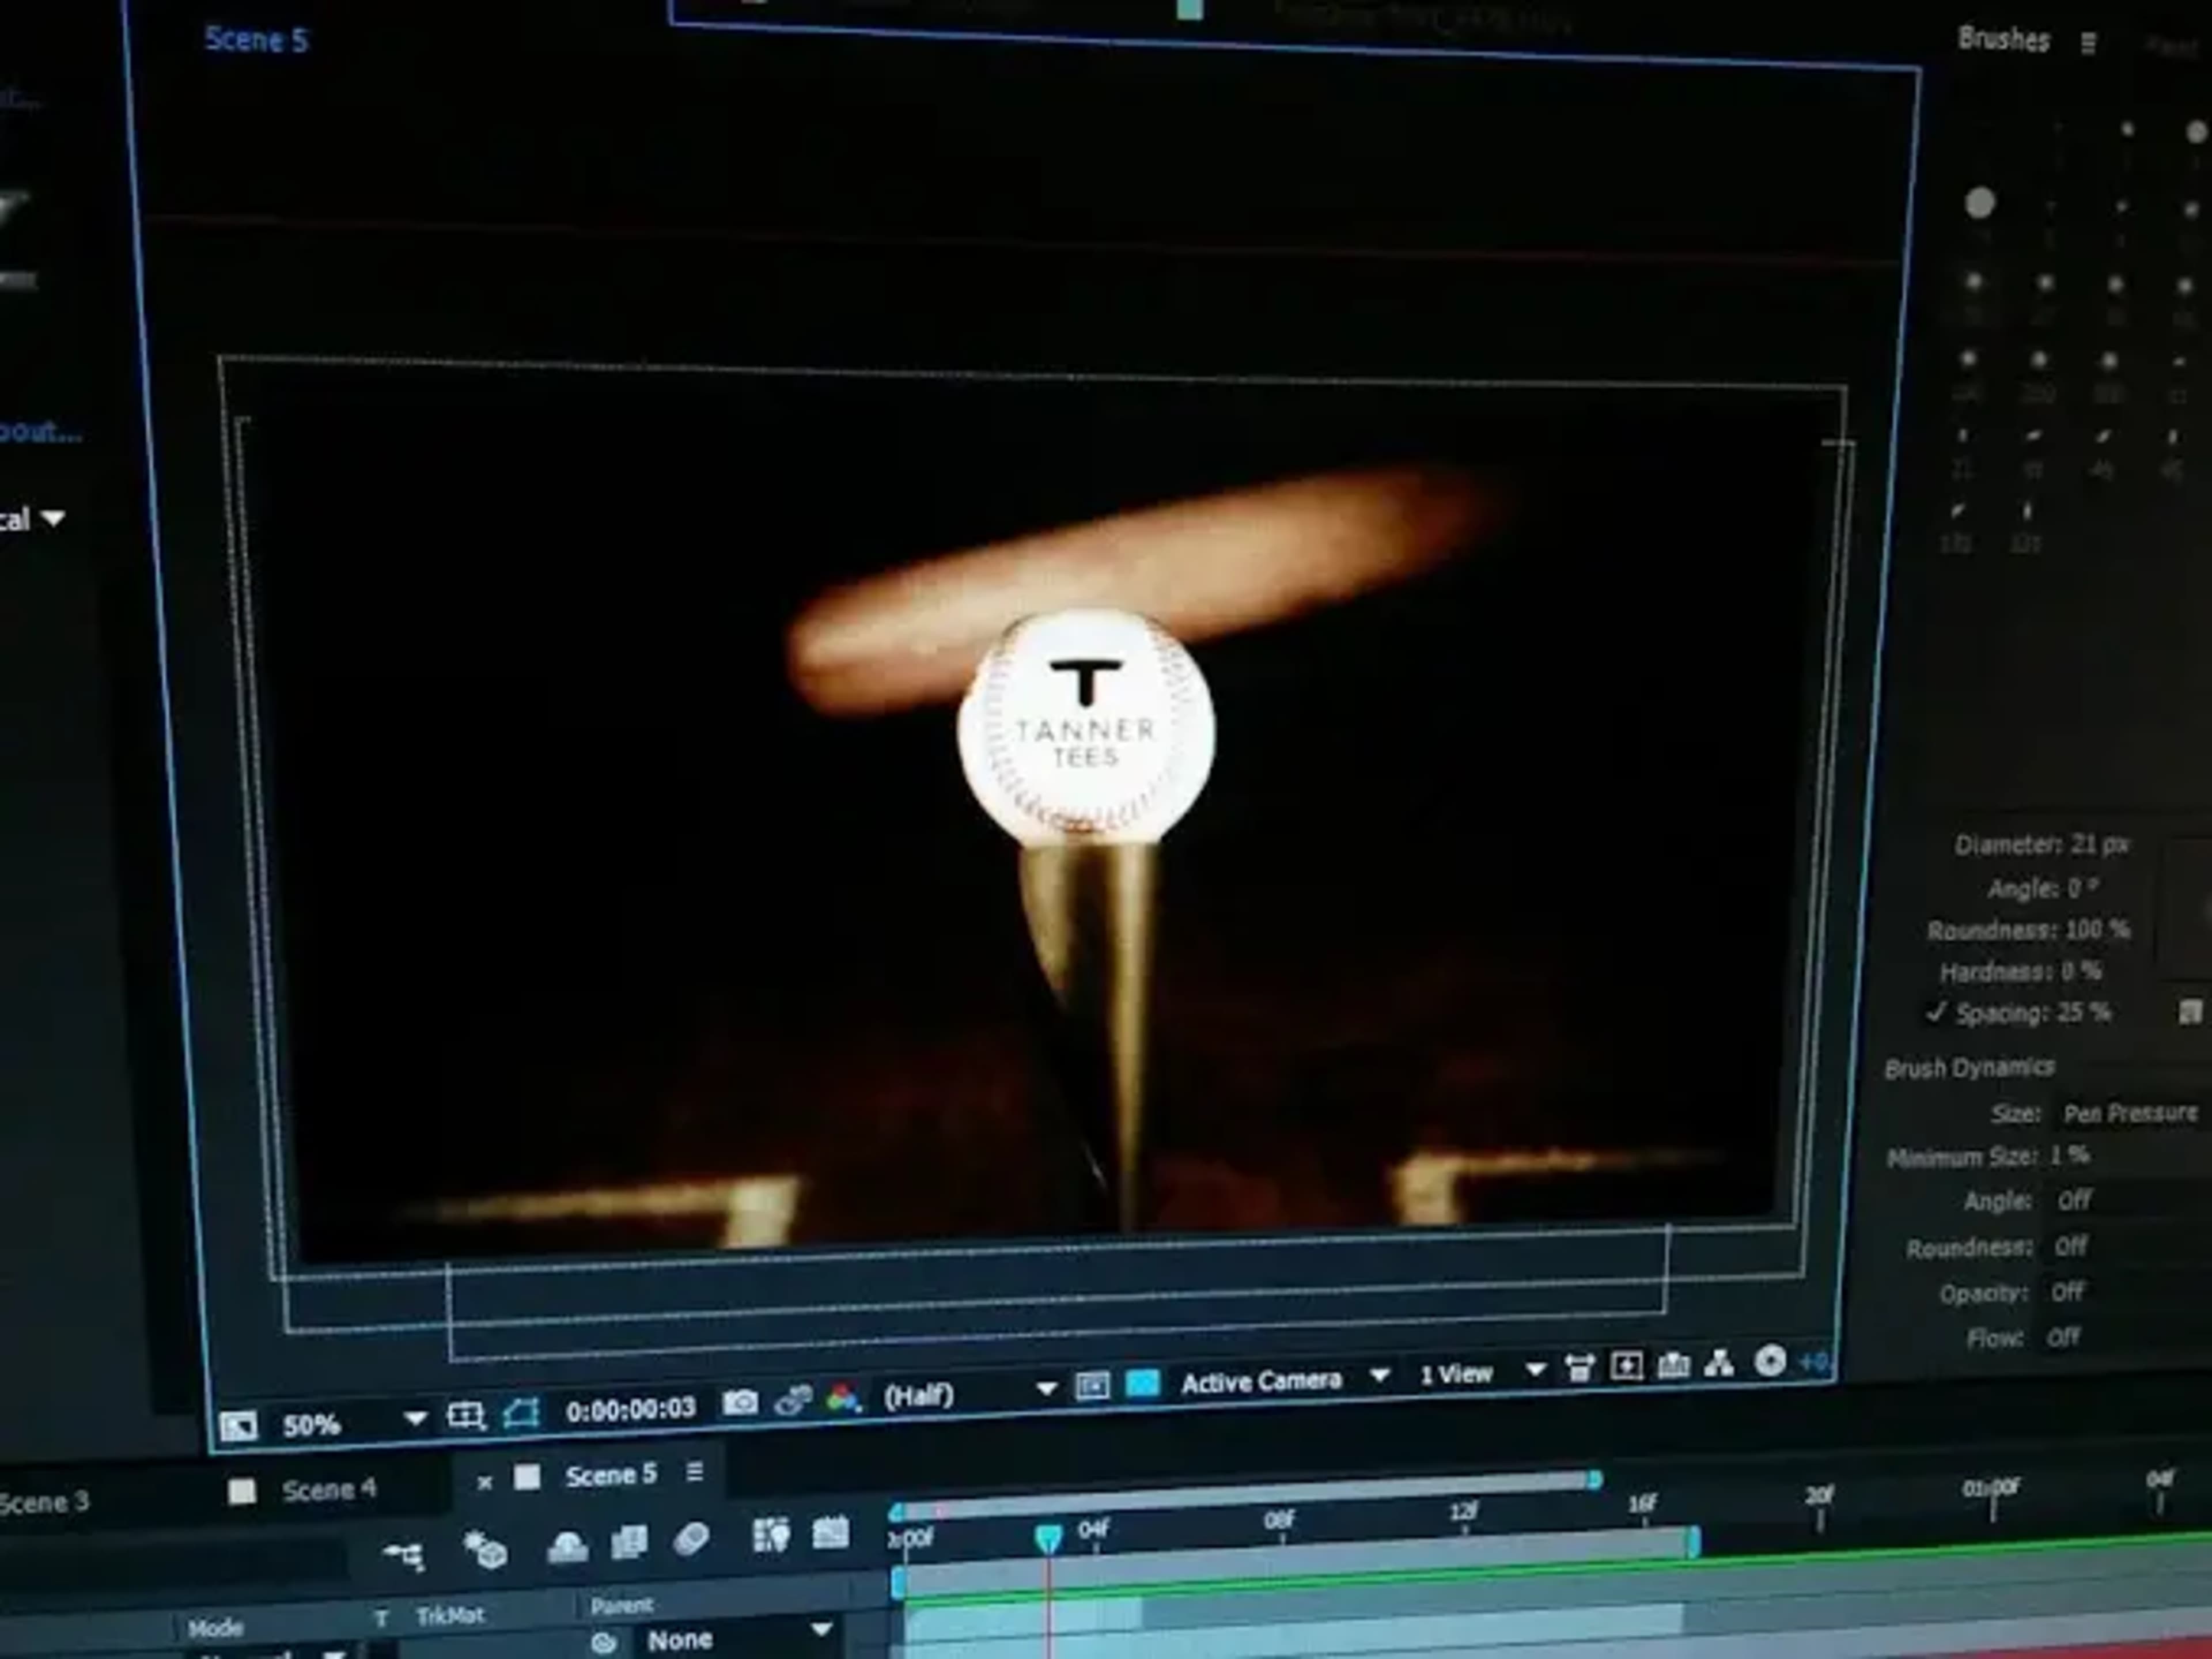Image resolution: width=2212 pixels, height=1659 pixels.
Task: Click the Timeline button in viewer footer
Action: (1673, 1364)
